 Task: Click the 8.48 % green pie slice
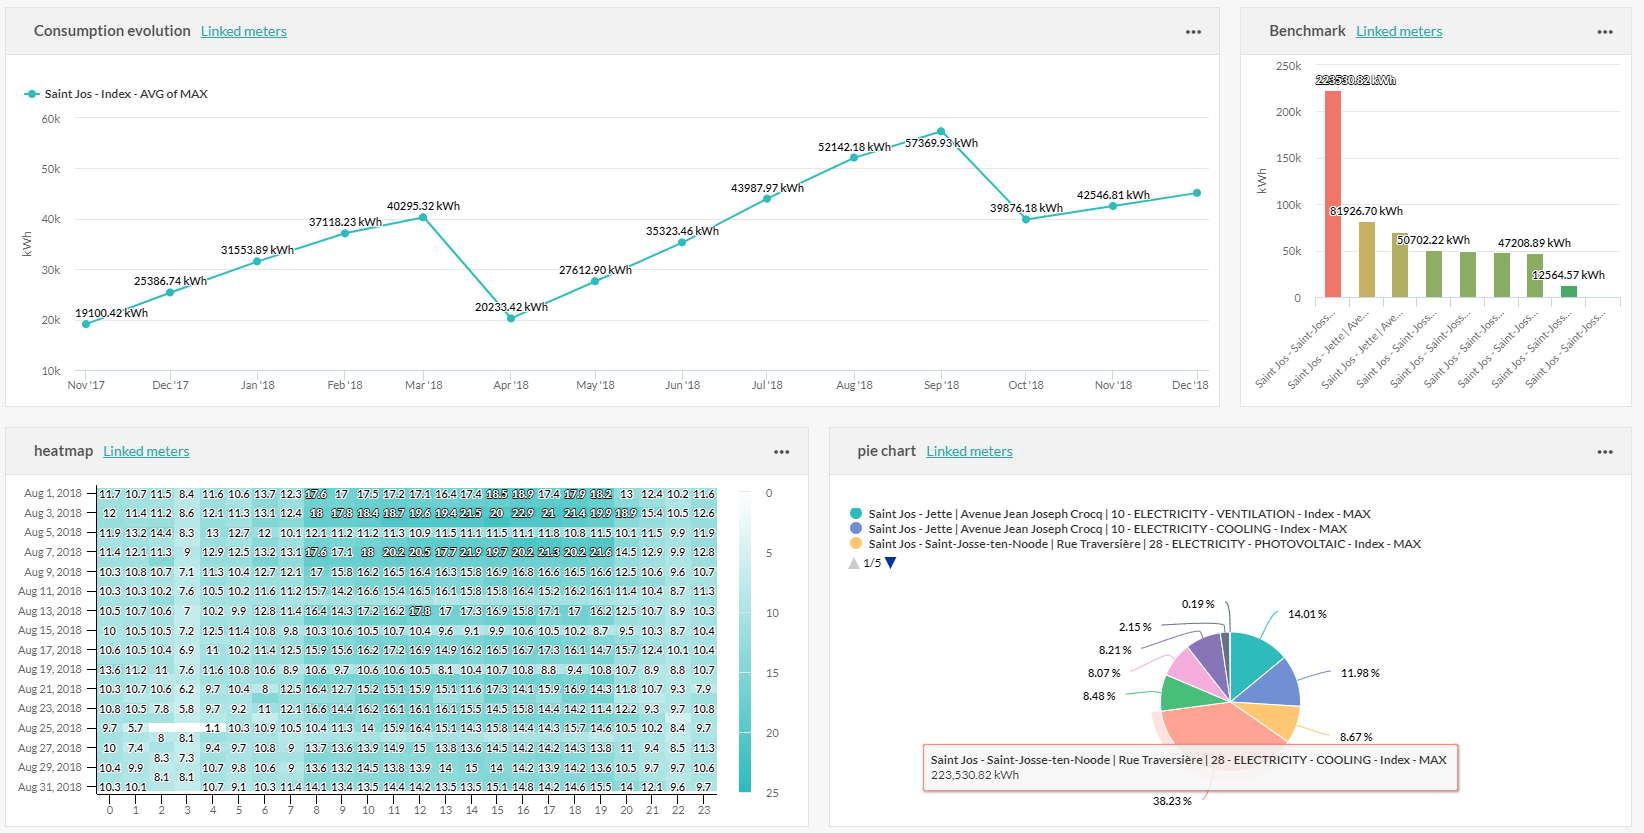1185,694
